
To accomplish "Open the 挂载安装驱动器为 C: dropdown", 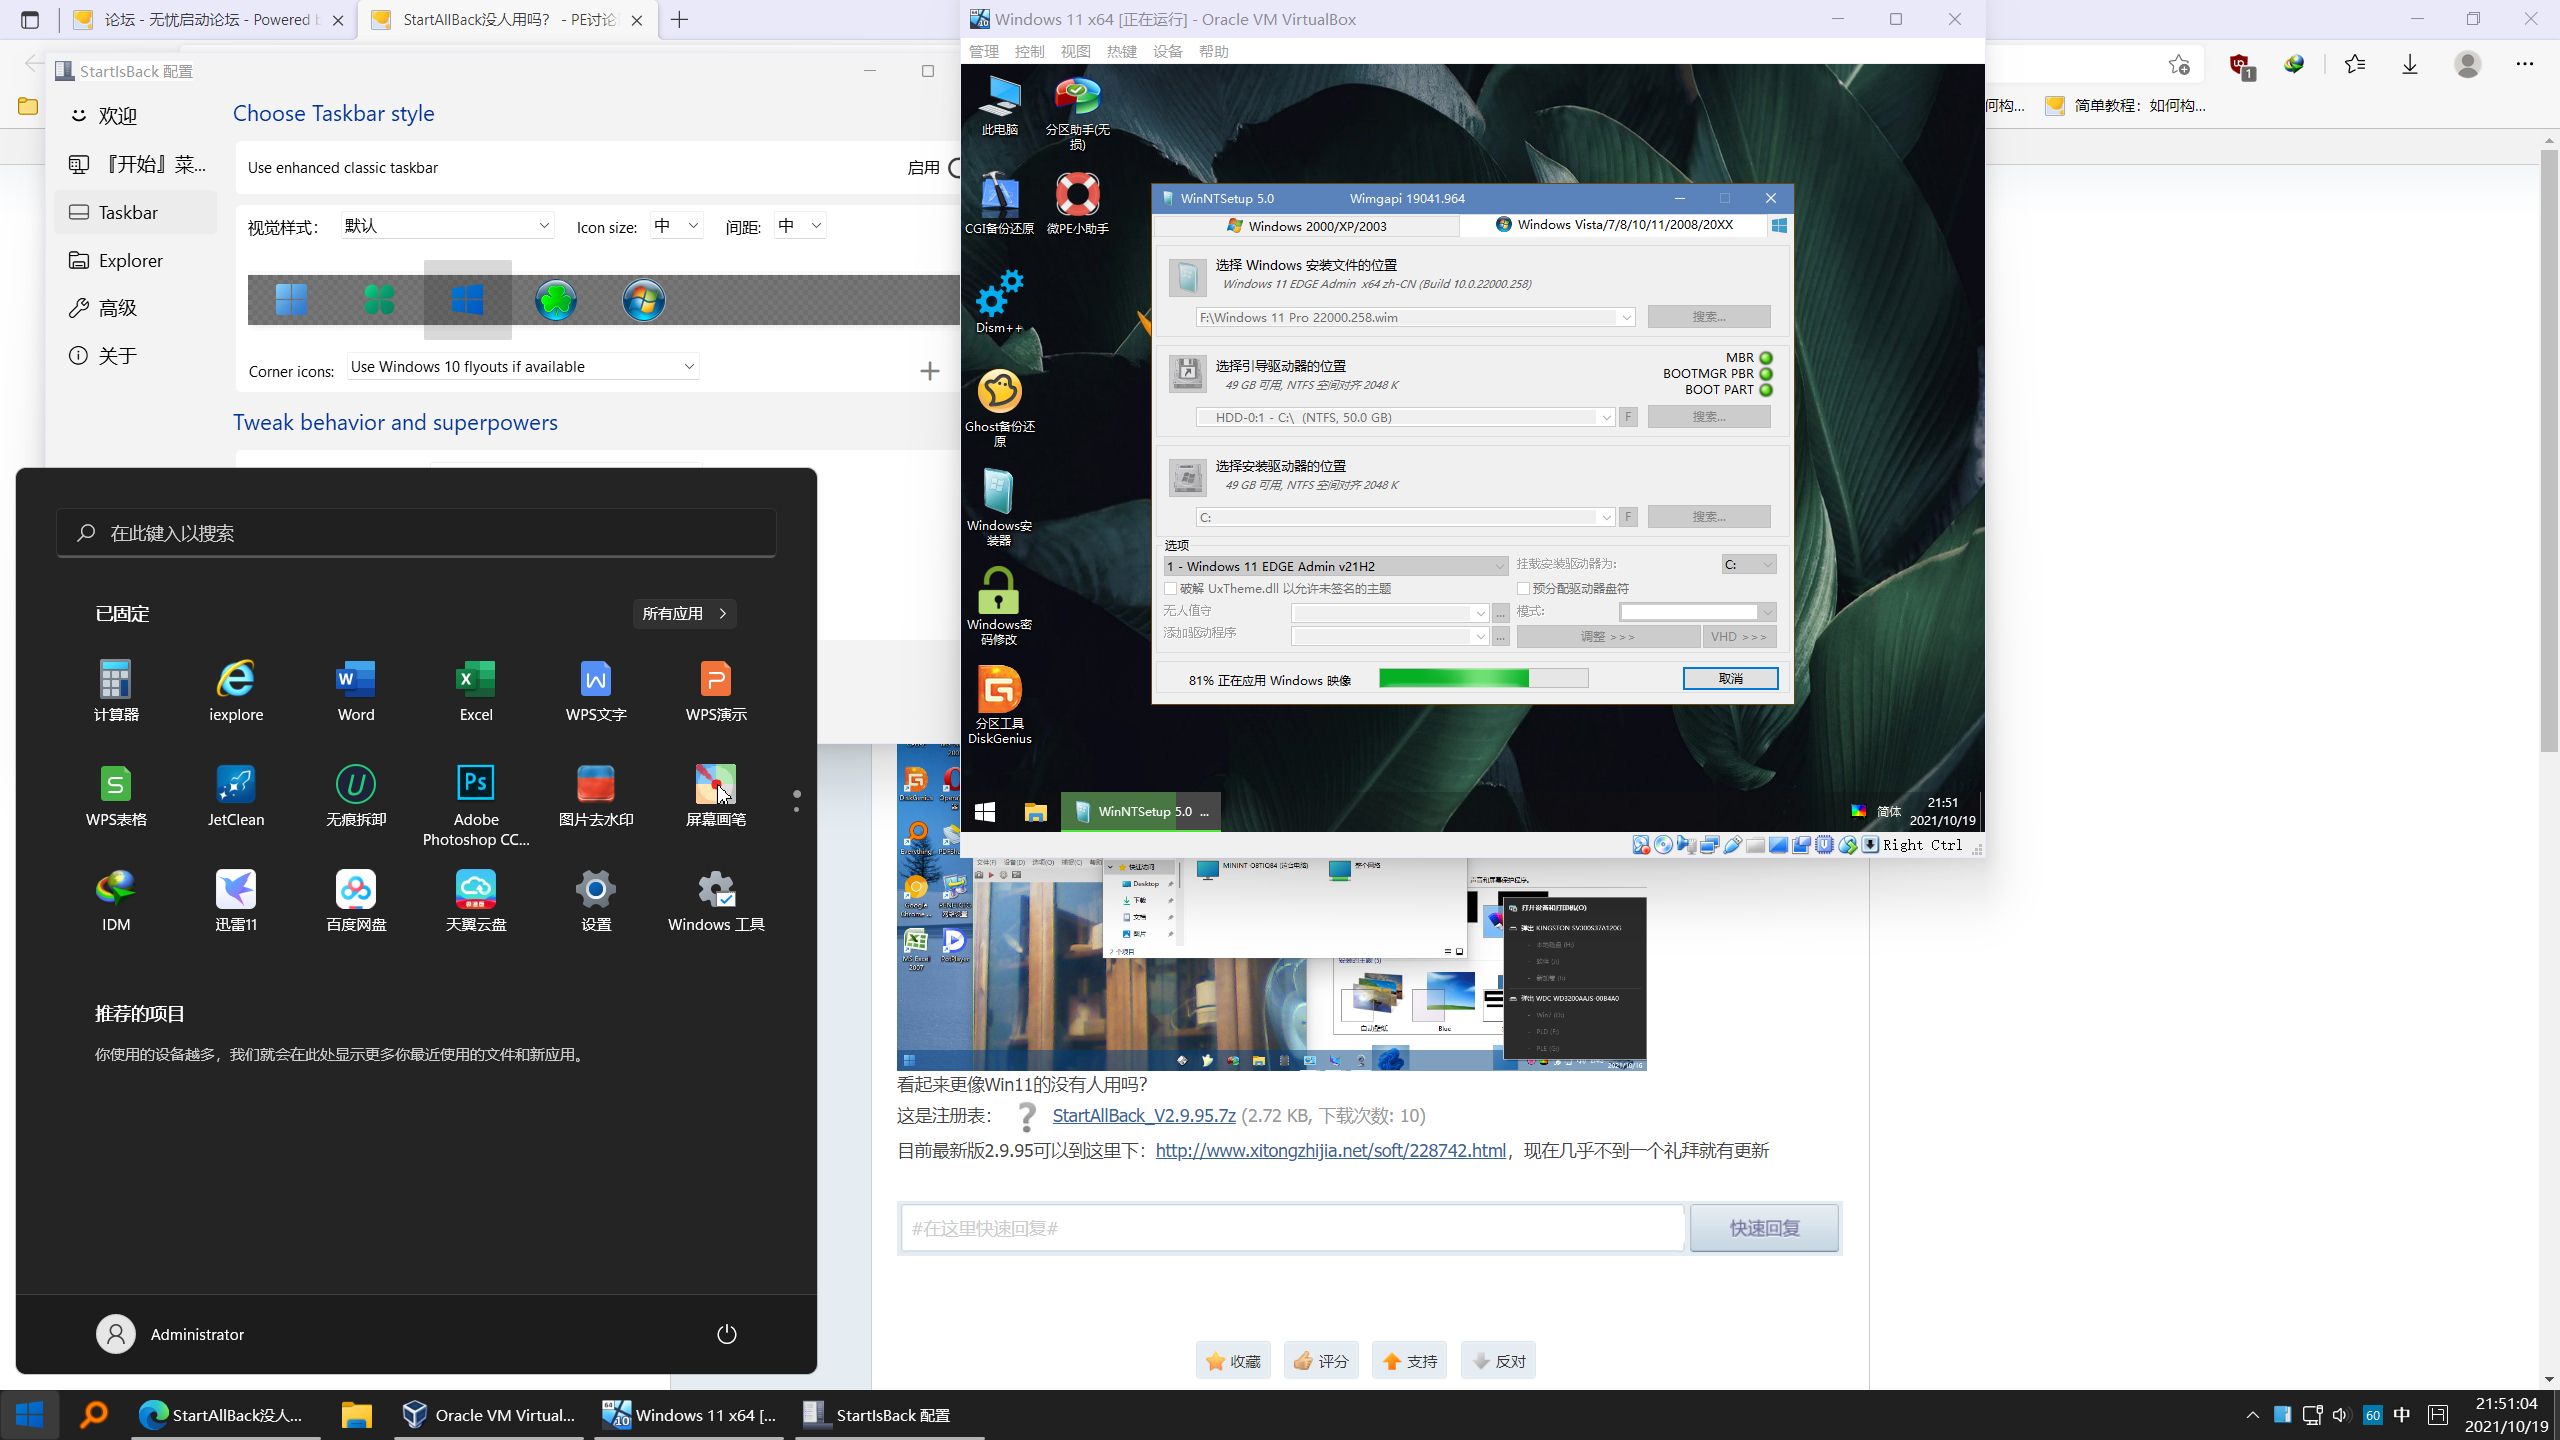I will tap(1748, 565).
